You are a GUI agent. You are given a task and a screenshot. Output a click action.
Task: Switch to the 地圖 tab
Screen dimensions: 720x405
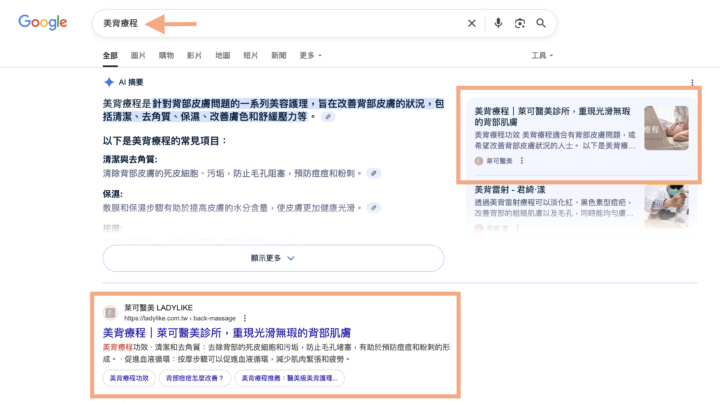(222, 56)
